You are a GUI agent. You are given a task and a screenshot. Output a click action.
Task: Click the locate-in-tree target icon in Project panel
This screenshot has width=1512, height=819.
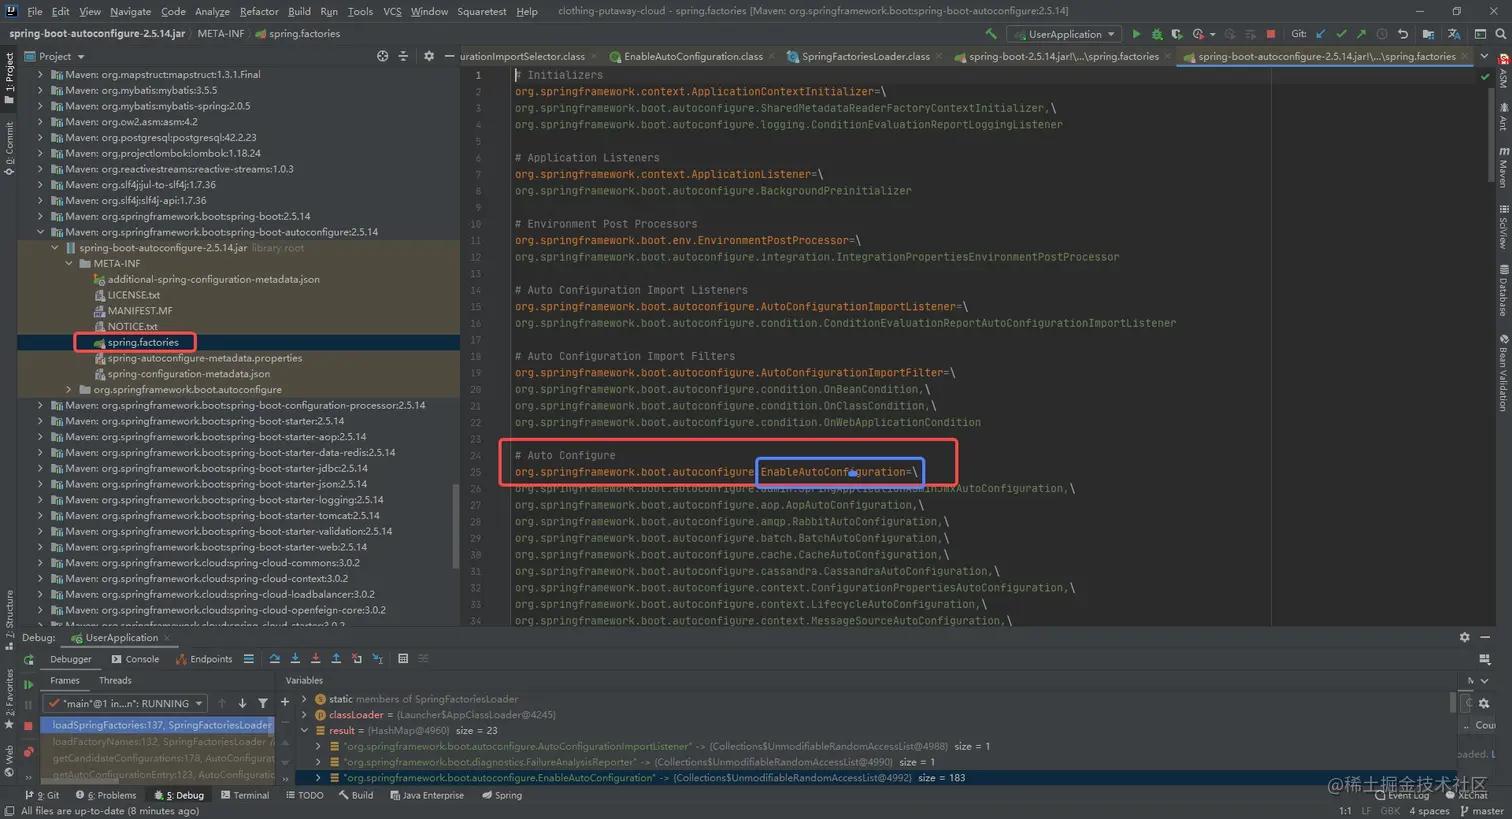click(x=382, y=56)
